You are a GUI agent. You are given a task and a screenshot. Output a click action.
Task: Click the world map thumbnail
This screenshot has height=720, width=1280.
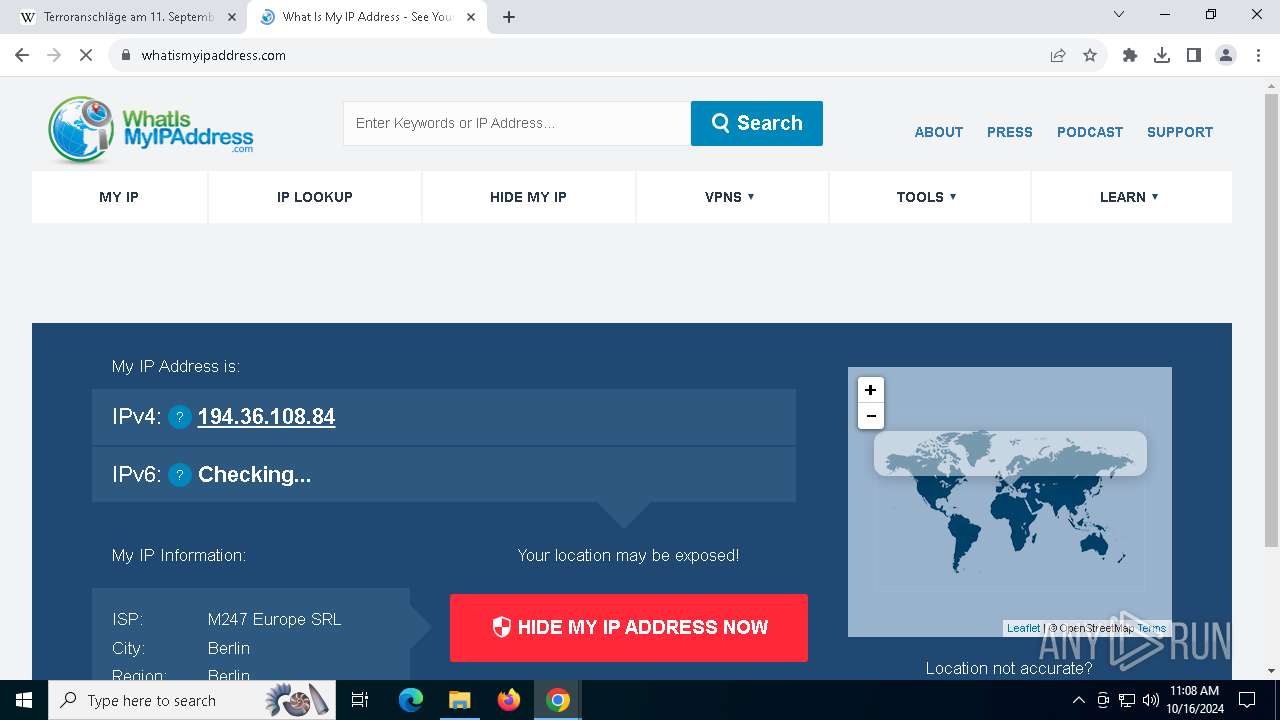[1010, 502]
